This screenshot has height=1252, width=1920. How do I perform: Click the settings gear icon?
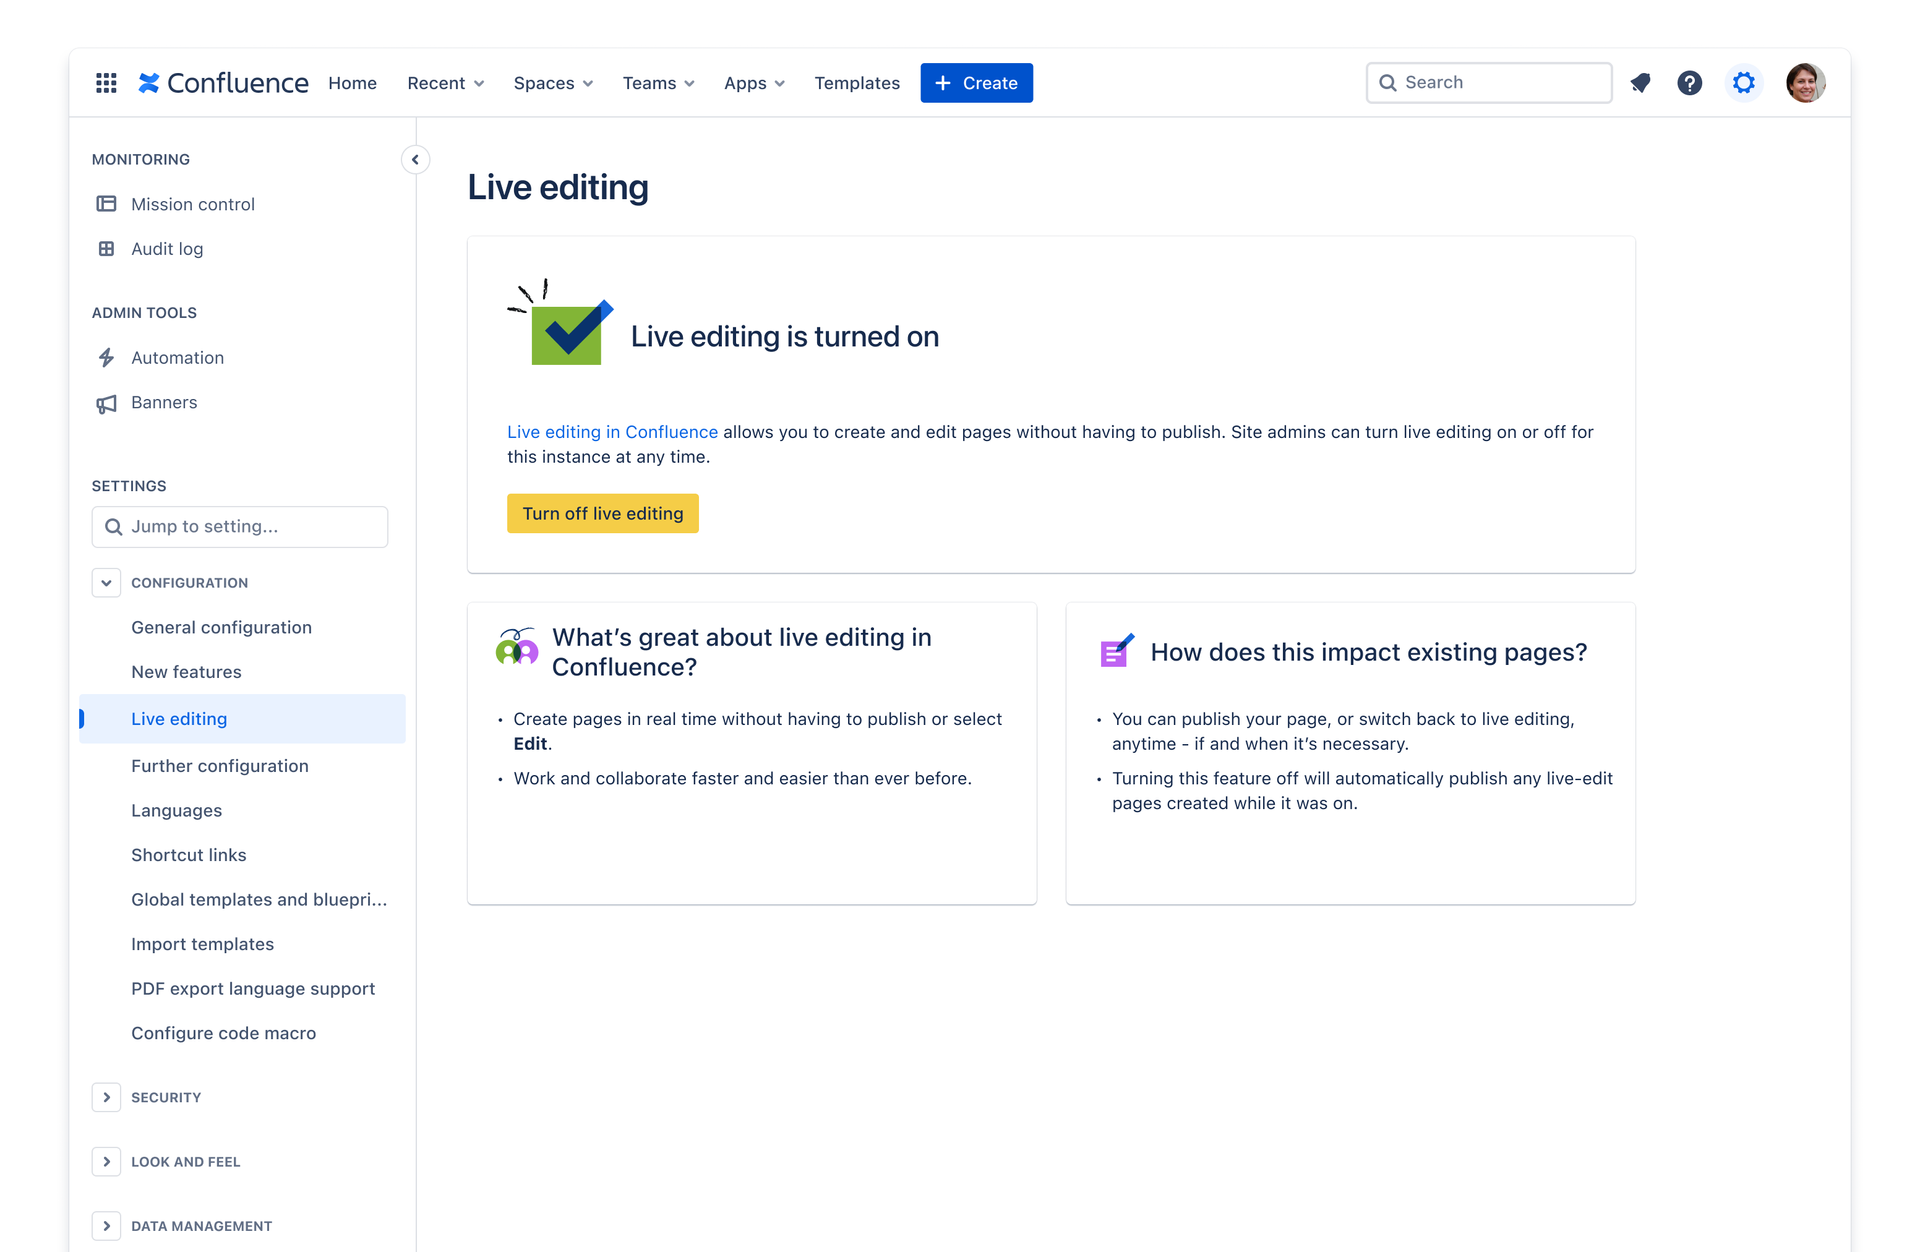1743,83
